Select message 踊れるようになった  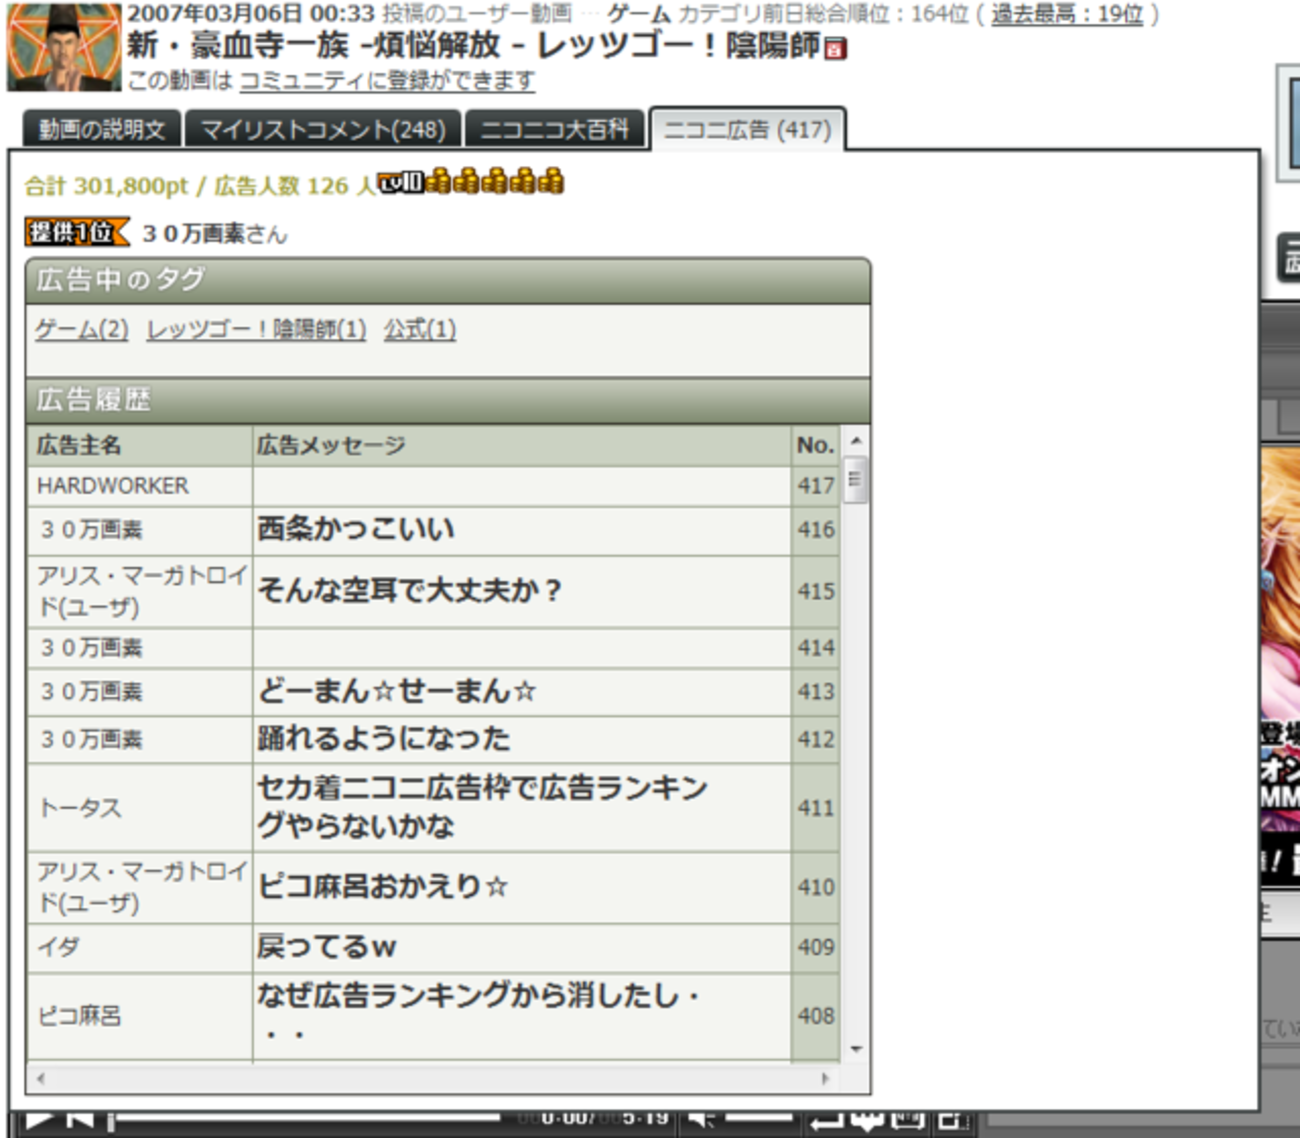coord(384,739)
